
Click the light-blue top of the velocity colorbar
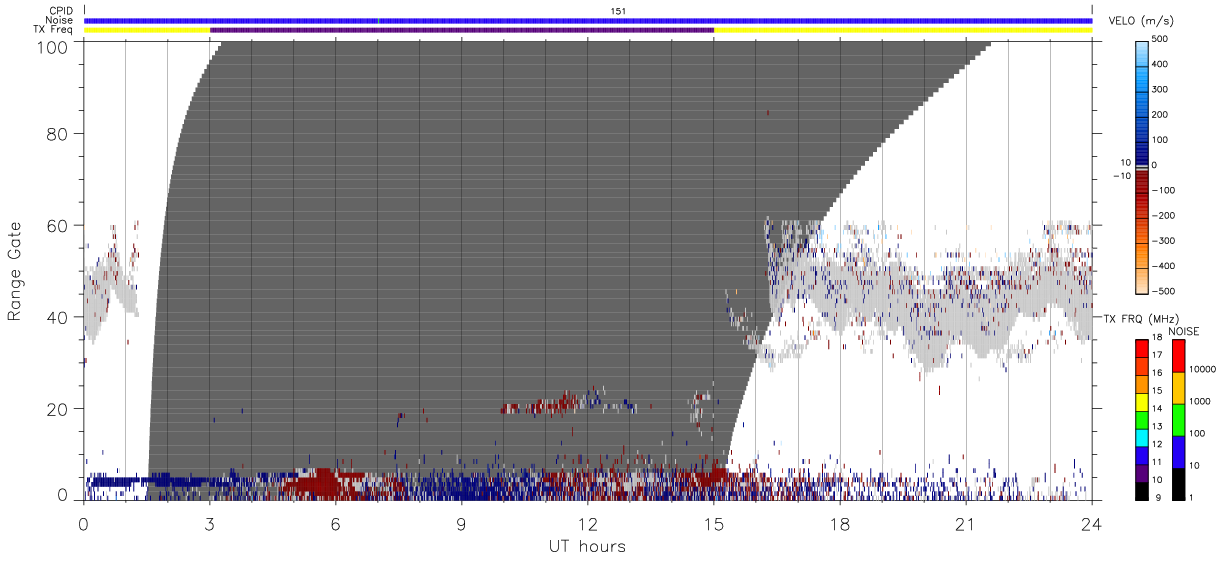[x=1143, y=52]
